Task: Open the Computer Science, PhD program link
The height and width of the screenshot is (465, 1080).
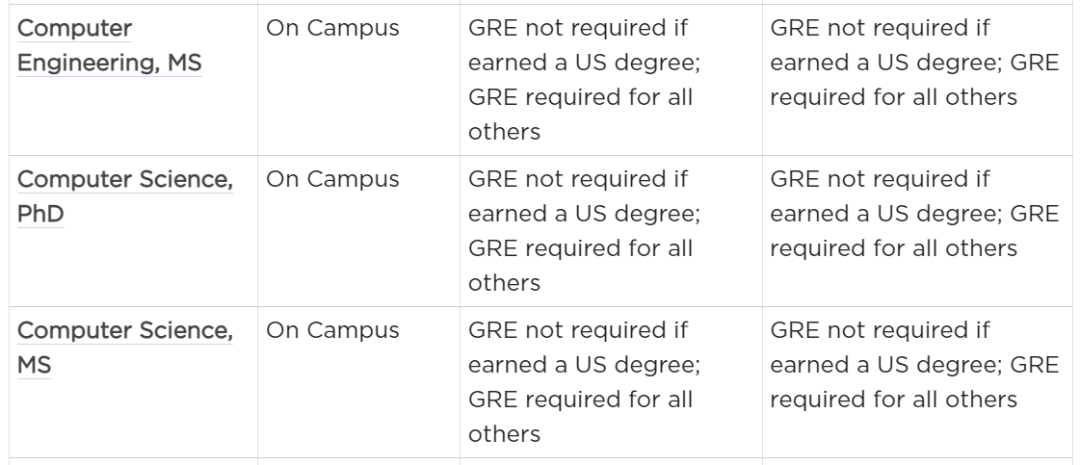Action: [125, 196]
